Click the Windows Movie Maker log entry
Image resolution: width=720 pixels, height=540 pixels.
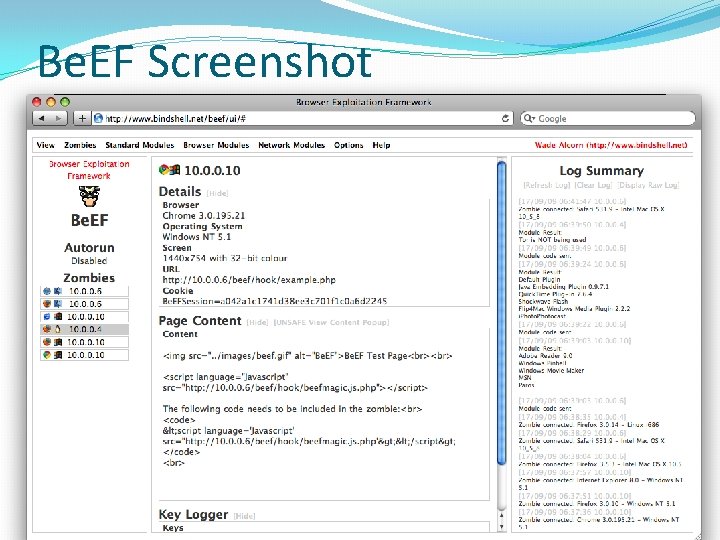pos(551,370)
